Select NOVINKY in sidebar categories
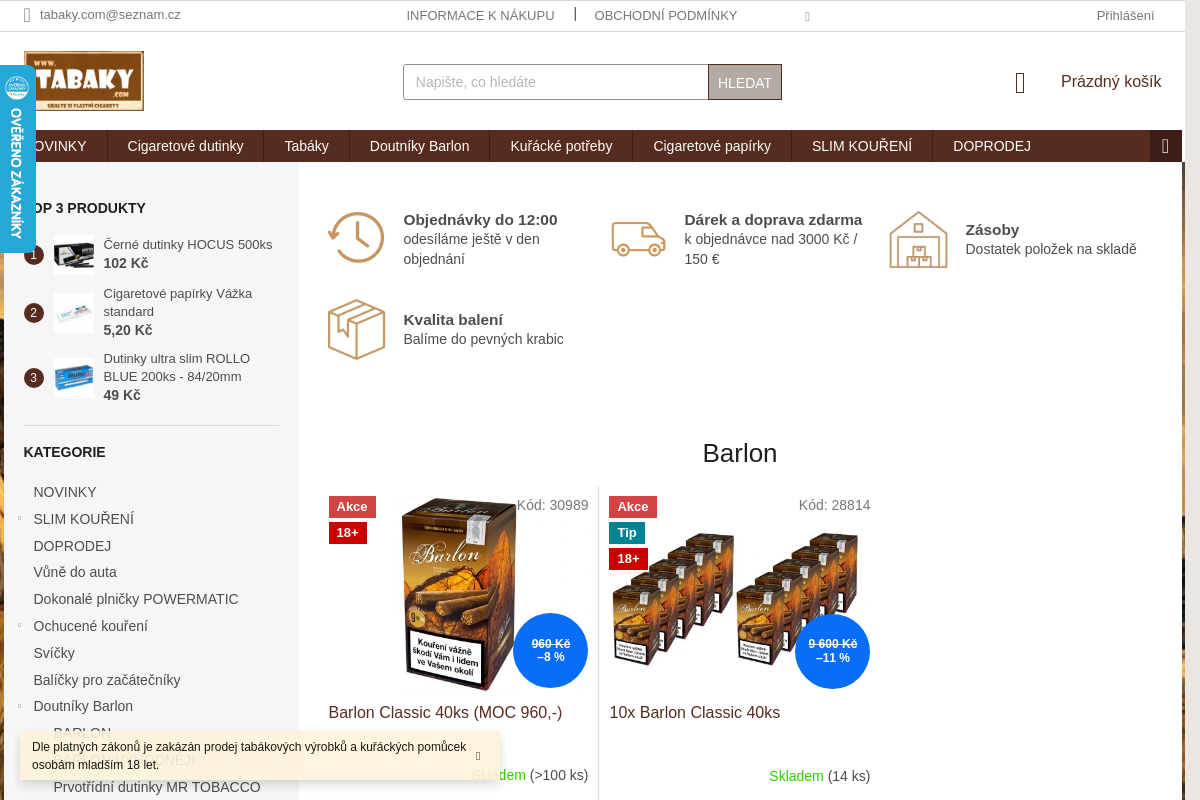The height and width of the screenshot is (800, 1200). point(65,492)
